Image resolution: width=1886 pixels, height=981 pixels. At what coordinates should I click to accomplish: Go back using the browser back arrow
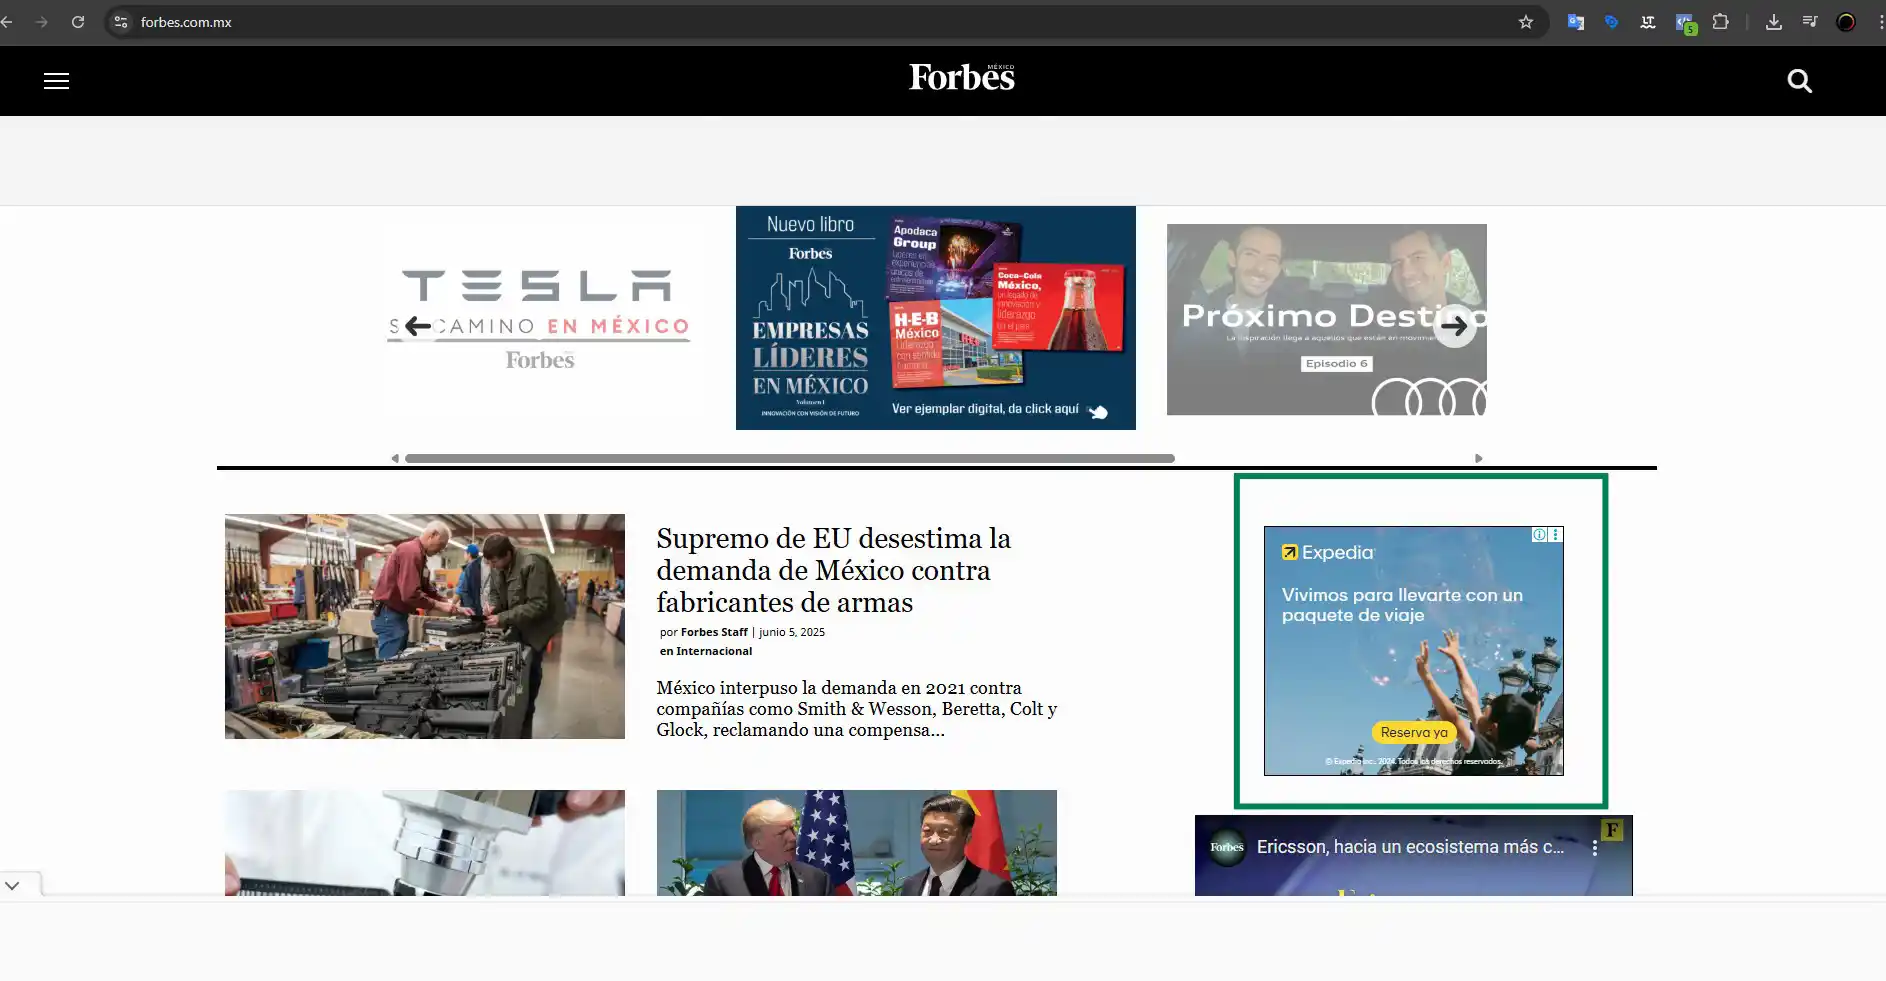coord(6,22)
